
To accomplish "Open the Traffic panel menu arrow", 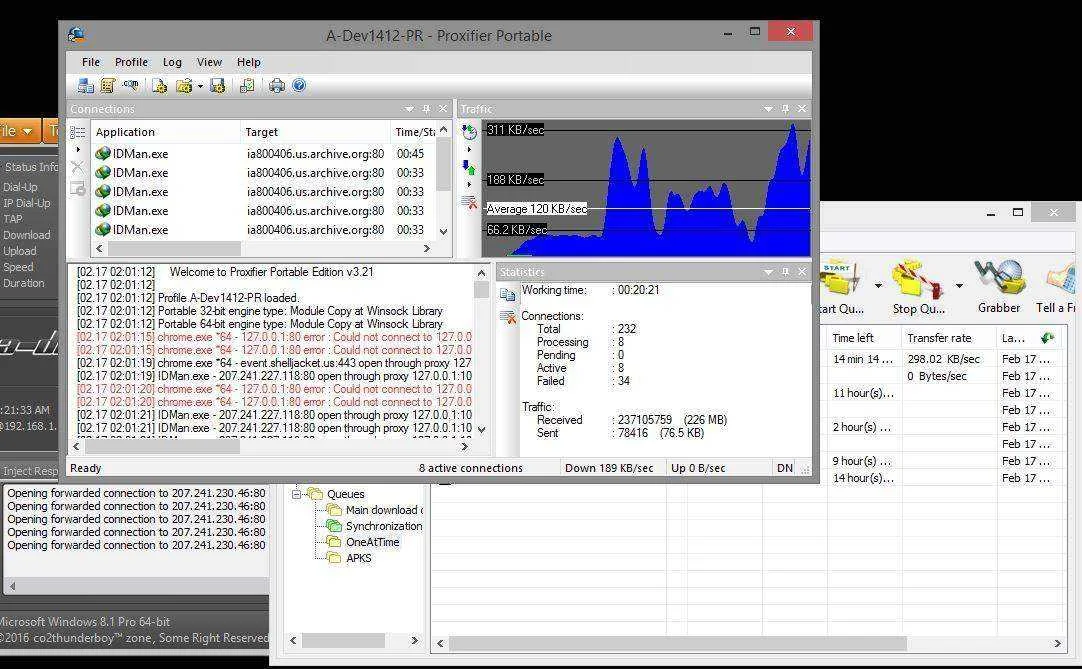I will pyautogui.click(x=768, y=109).
